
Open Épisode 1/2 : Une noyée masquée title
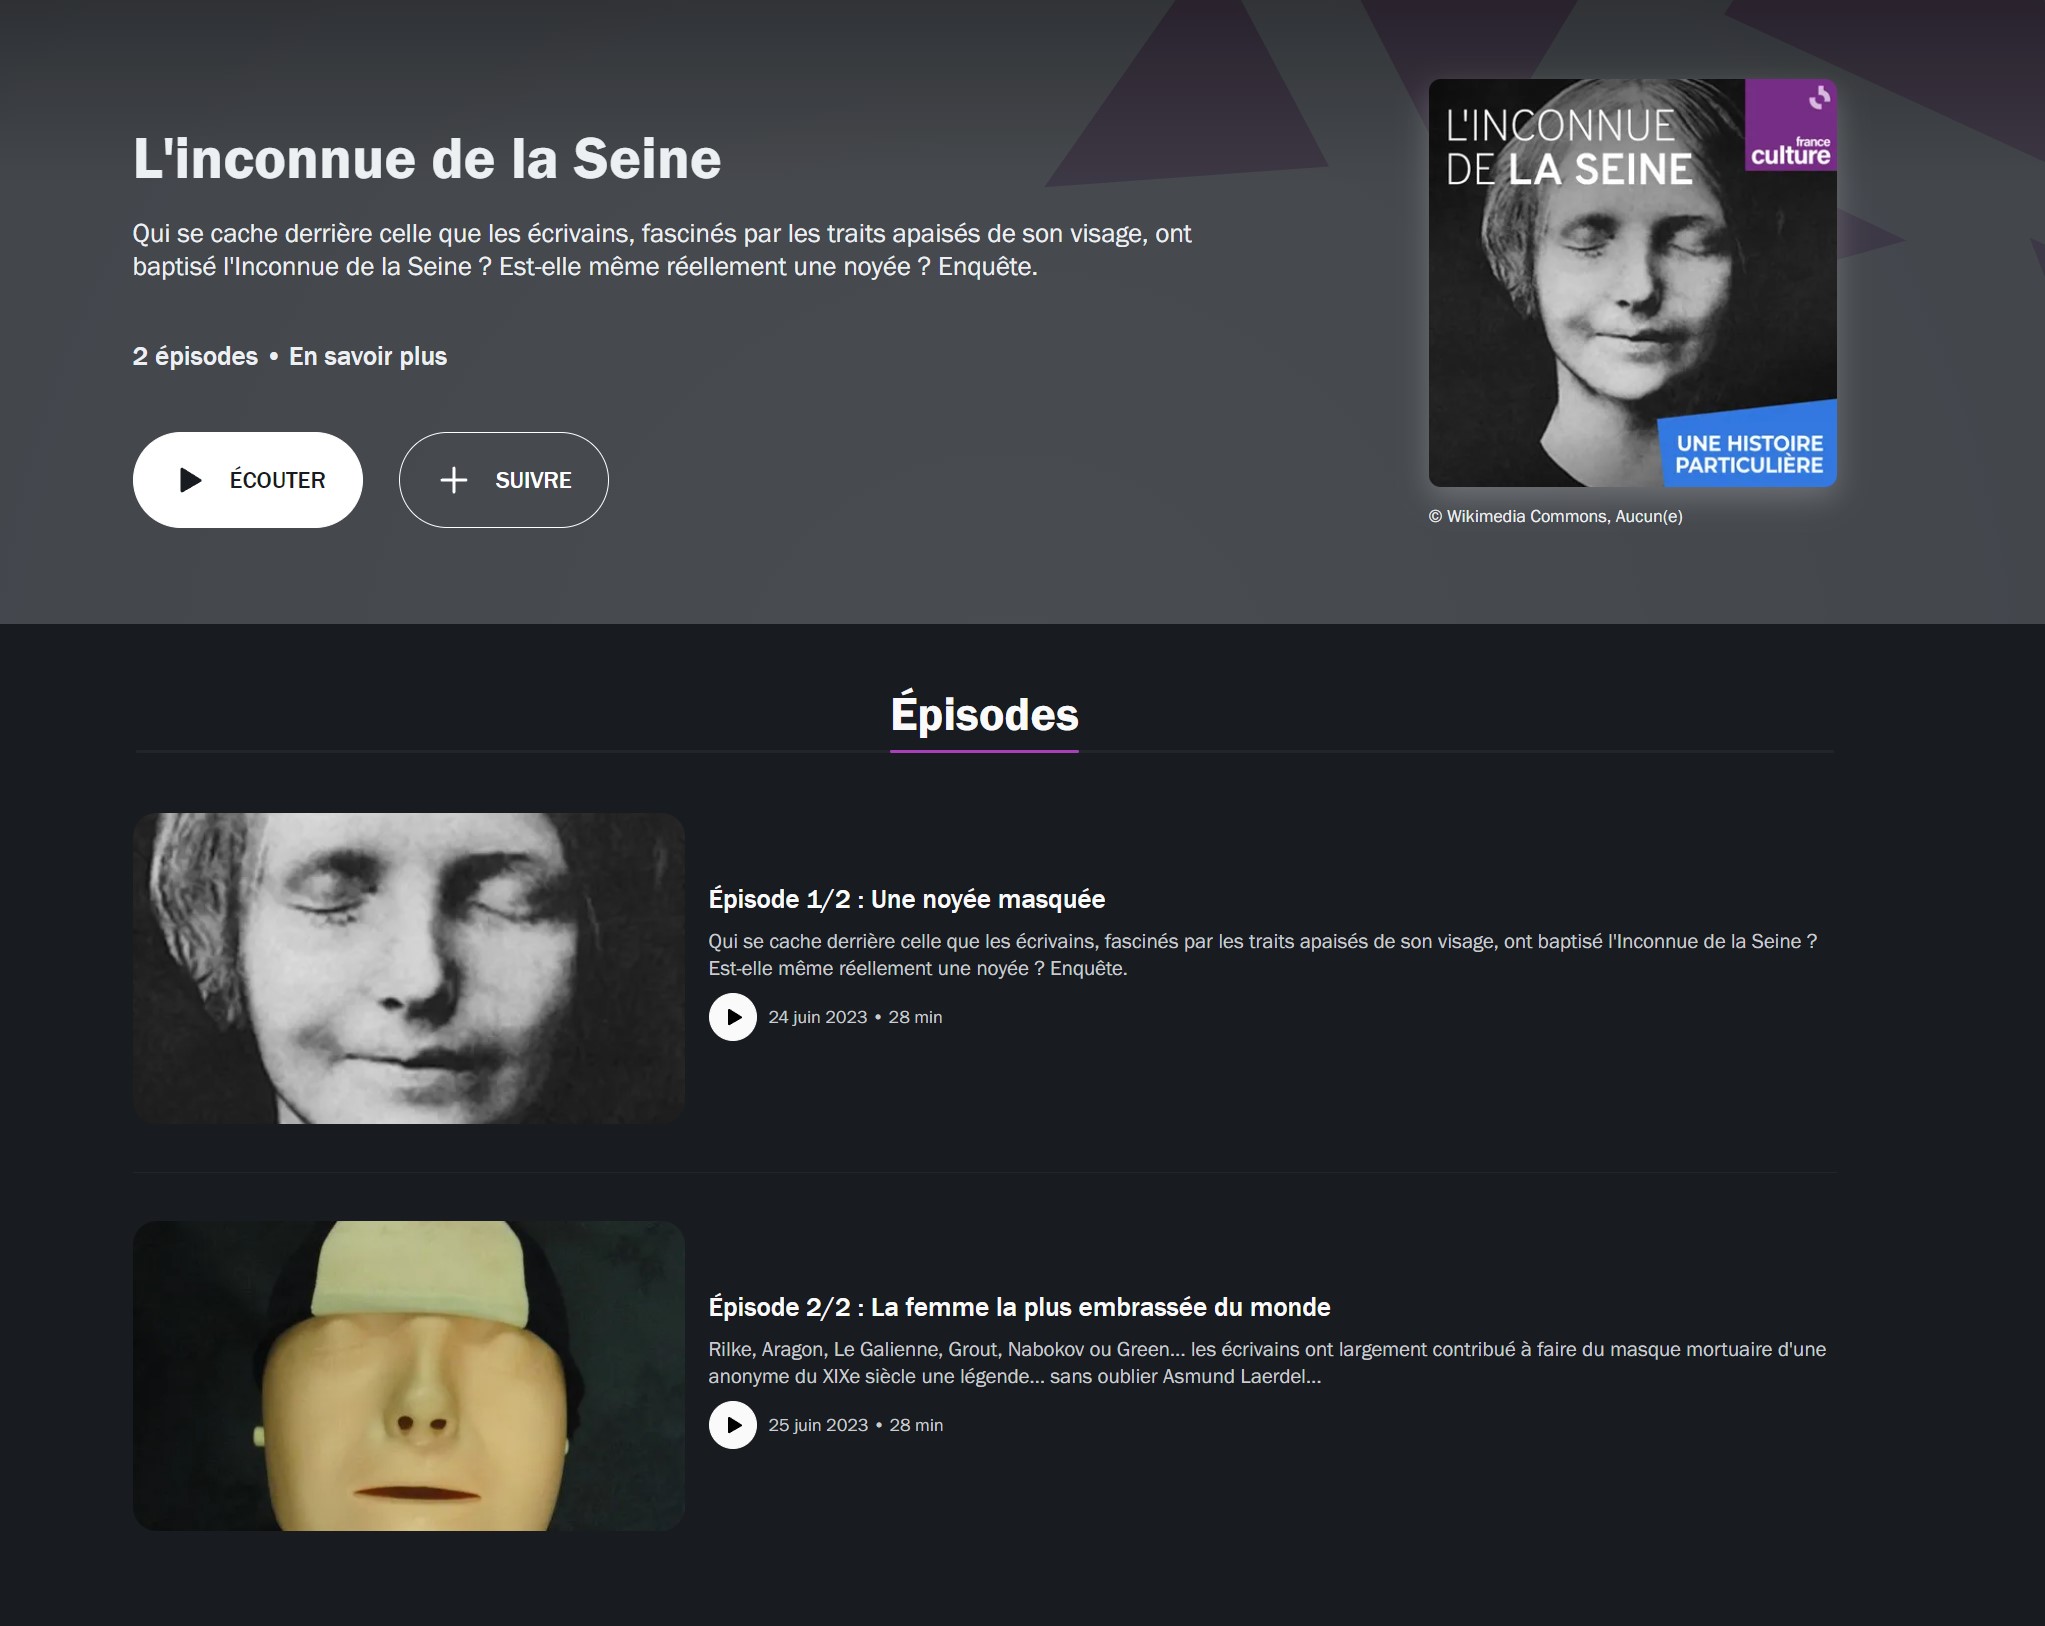(907, 899)
